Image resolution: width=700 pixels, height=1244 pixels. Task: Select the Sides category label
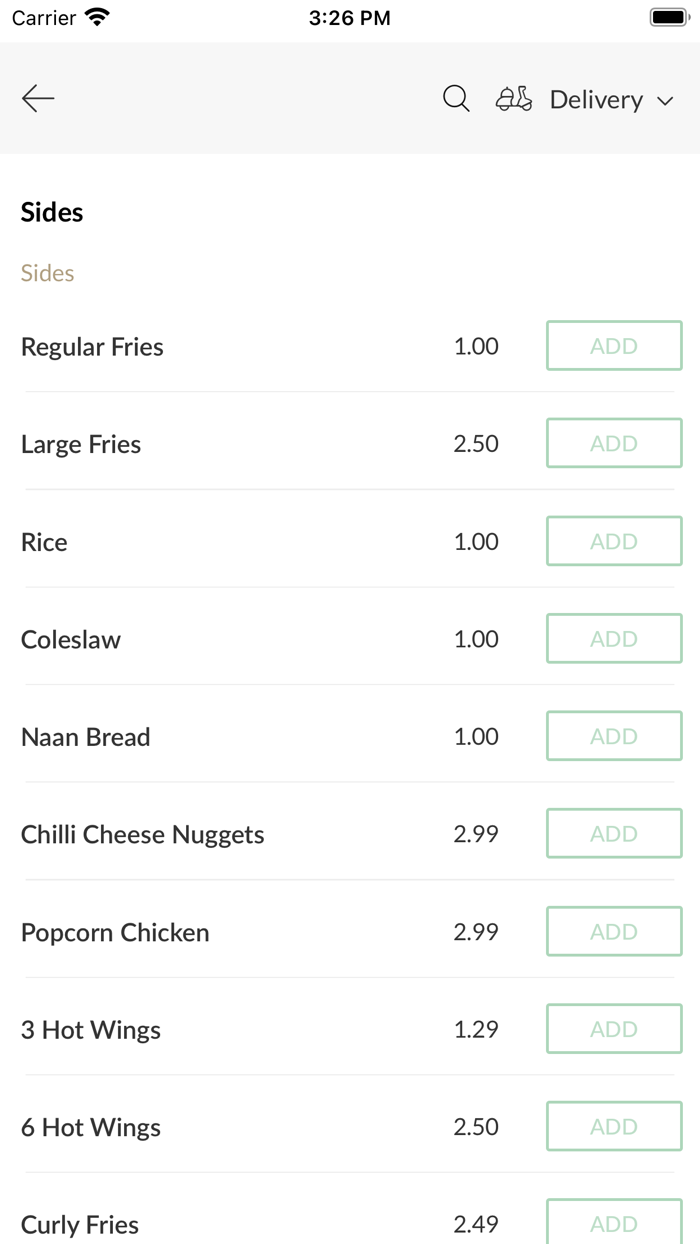coord(46,272)
